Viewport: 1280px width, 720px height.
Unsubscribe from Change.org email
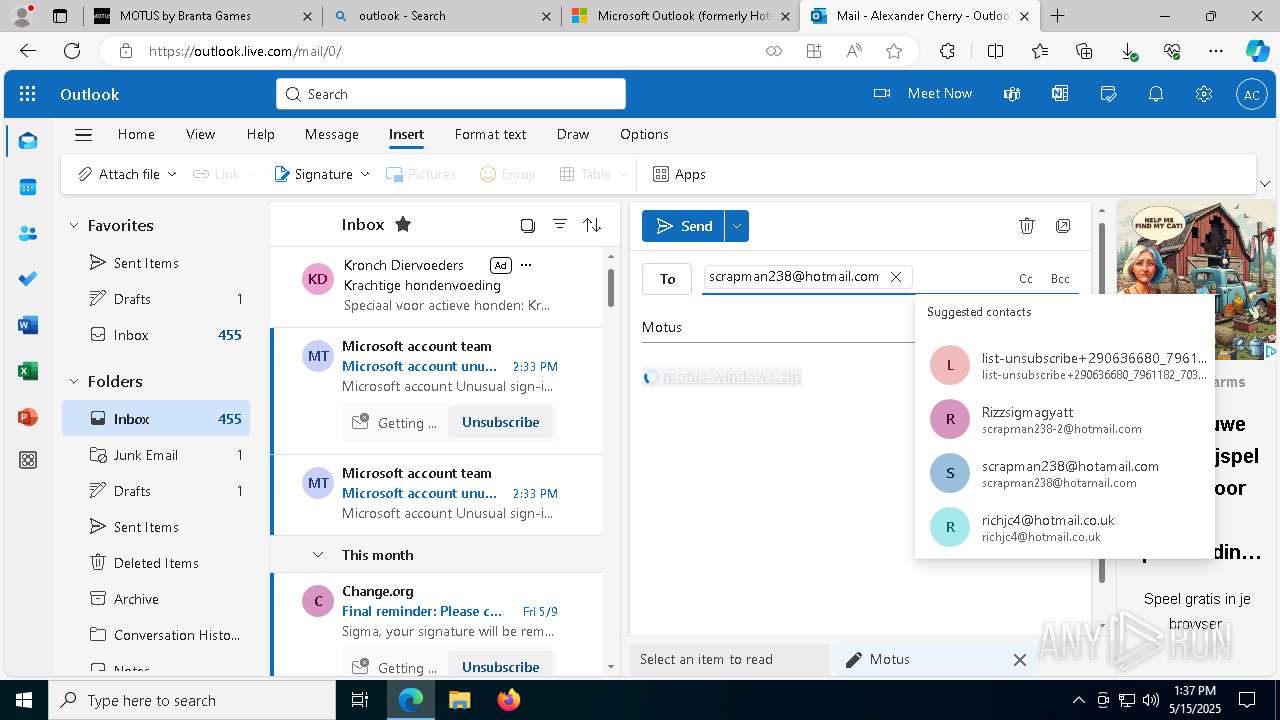coord(500,667)
